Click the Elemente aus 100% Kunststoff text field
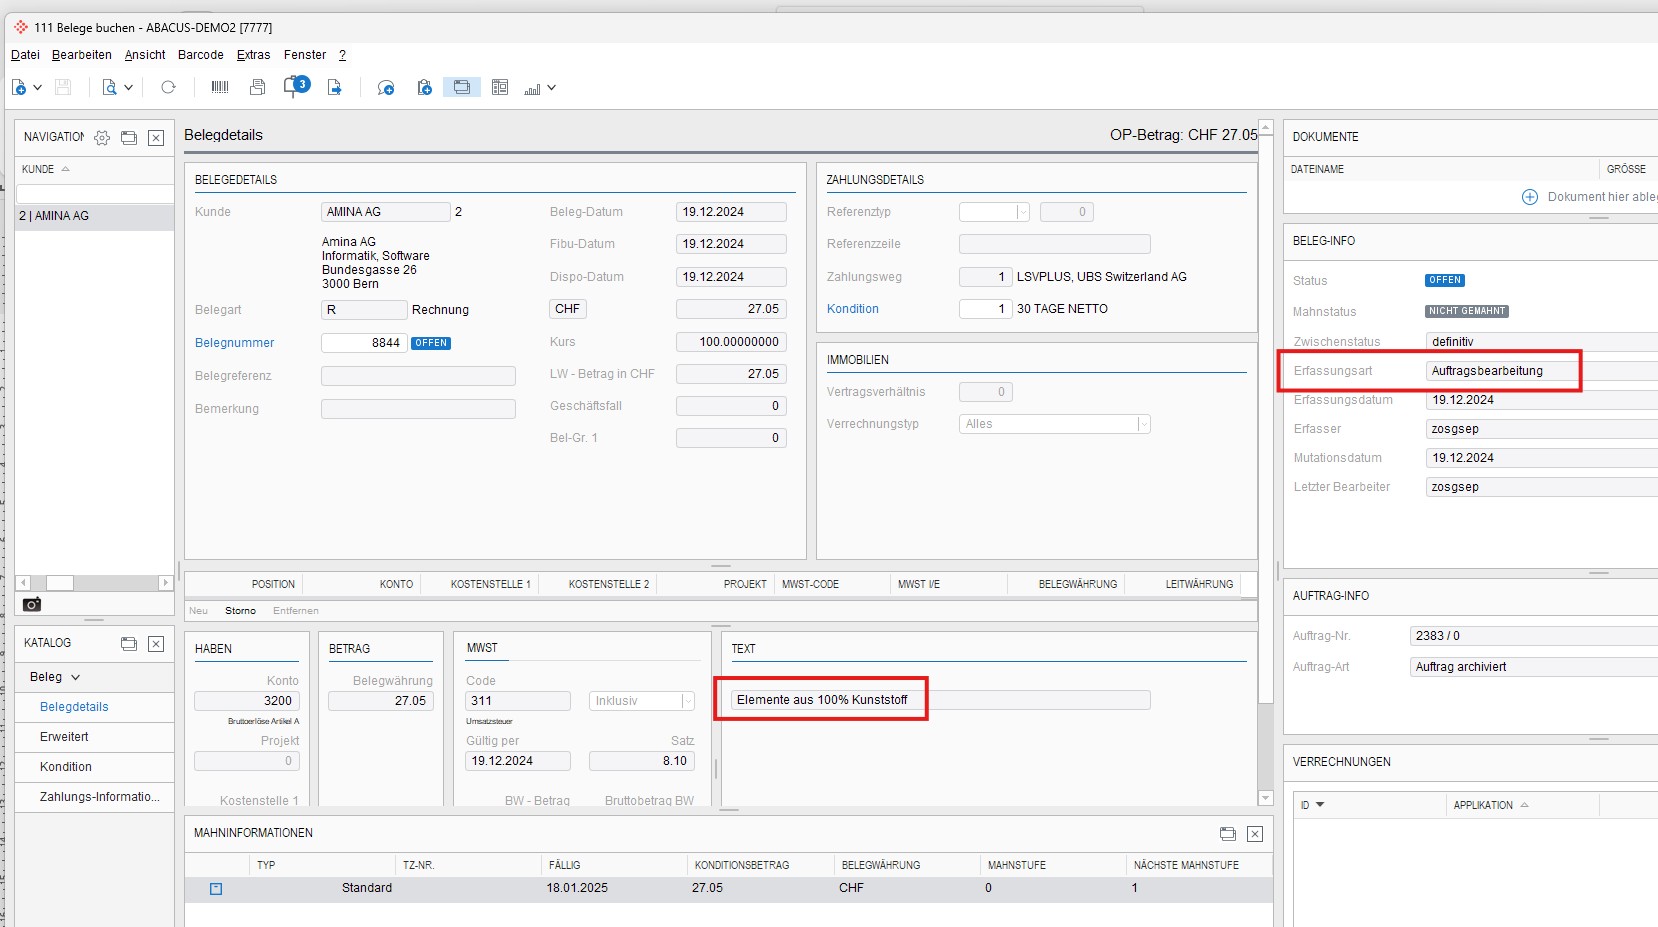This screenshot has height=927, width=1658. coord(940,700)
